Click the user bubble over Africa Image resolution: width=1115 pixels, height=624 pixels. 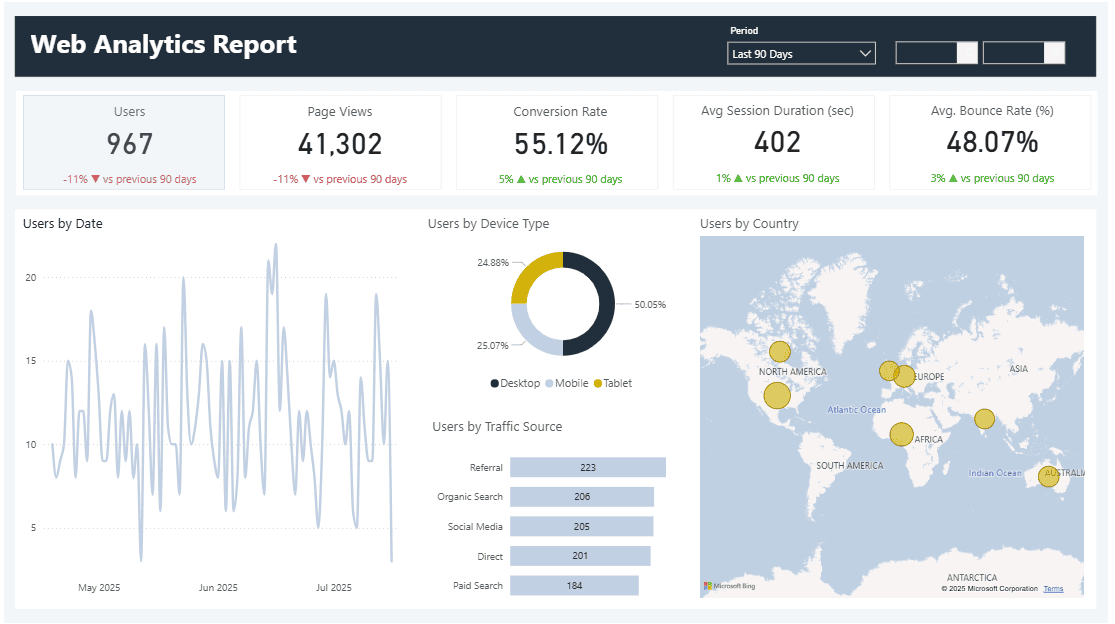click(x=901, y=434)
